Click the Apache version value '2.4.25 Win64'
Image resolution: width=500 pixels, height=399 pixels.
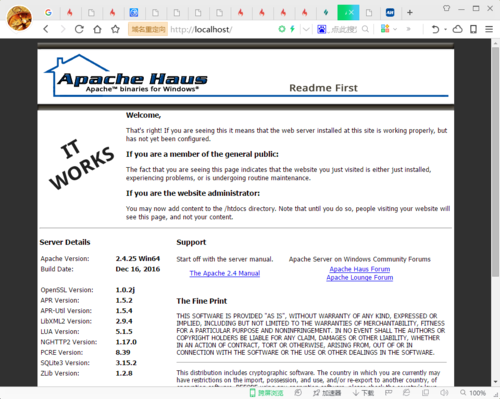pos(138,259)
